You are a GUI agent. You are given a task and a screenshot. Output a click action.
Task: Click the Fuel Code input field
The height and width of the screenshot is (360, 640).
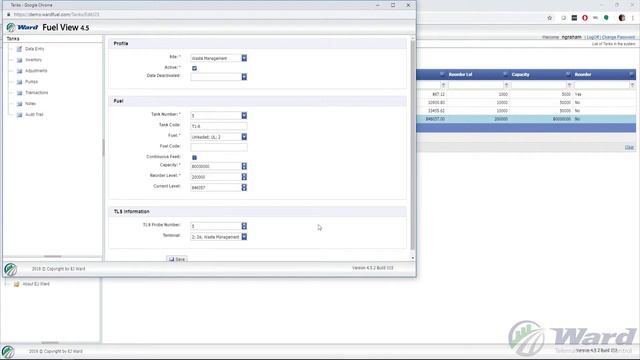218,147
